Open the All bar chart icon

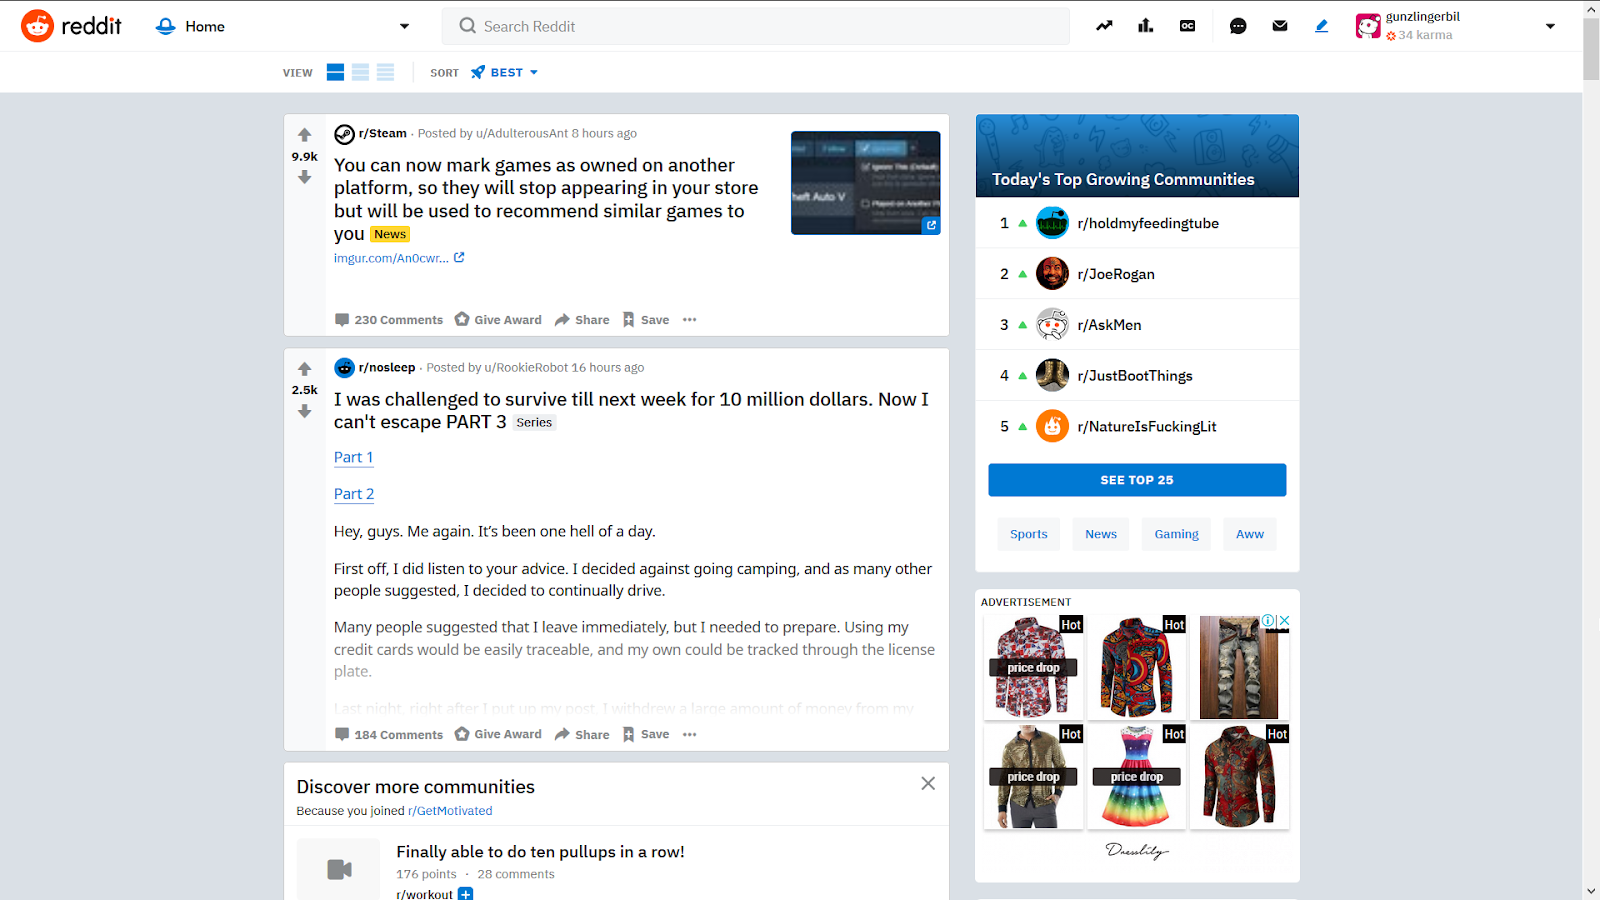(1146, 26)
